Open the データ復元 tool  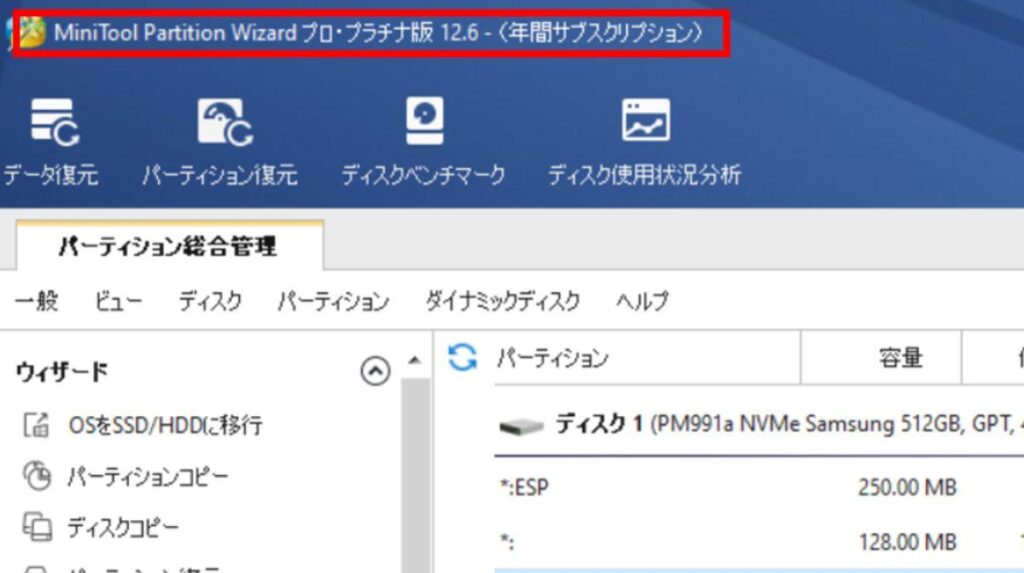point(51,142)
